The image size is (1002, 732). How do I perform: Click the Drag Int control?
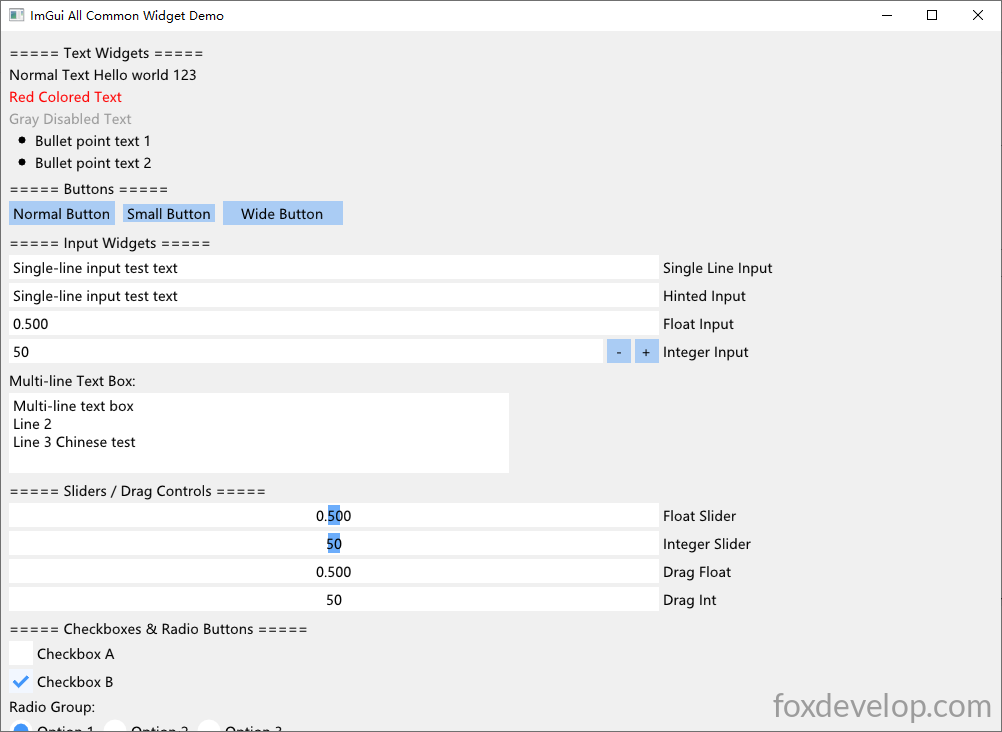(x=334, y=600)
